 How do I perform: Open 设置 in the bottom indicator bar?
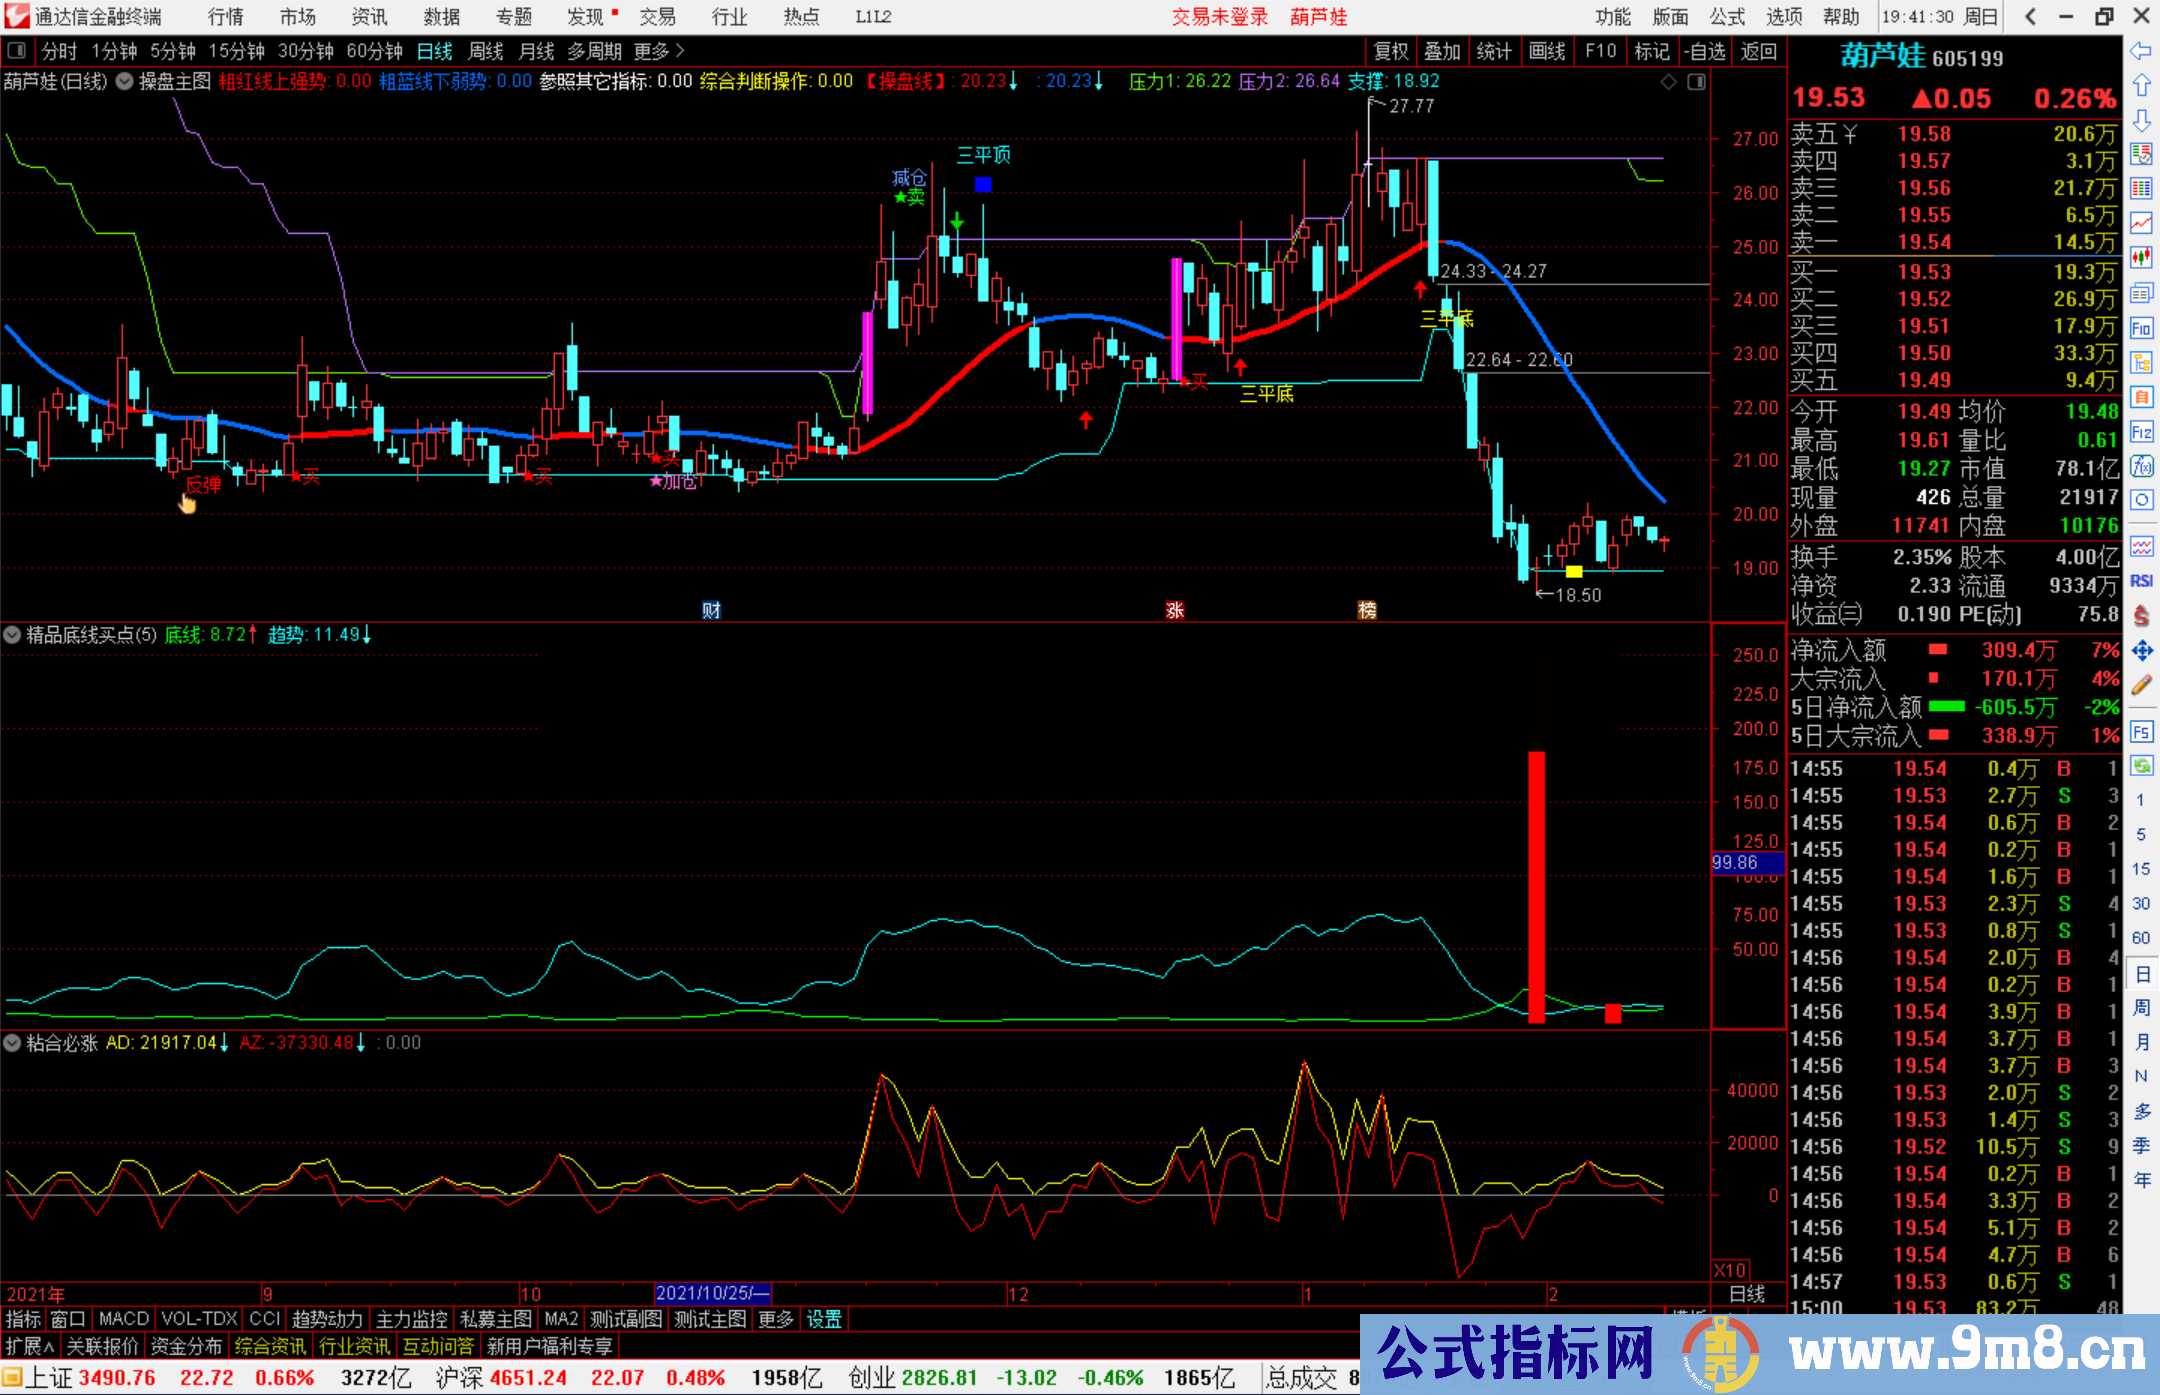click(x=823, y=1319)
